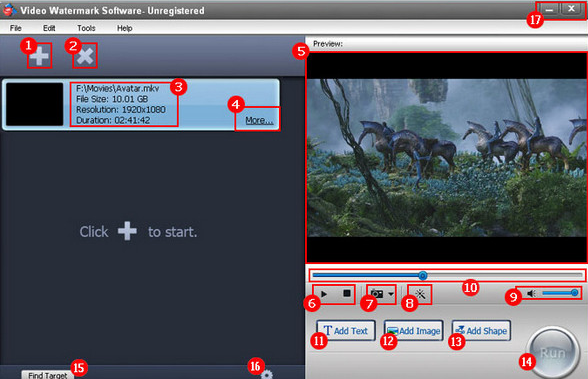Viewport: 588px width, 379px height.
Task: Click the 'Resolution: 1920x1080' text
Action: tap(121, 109)
